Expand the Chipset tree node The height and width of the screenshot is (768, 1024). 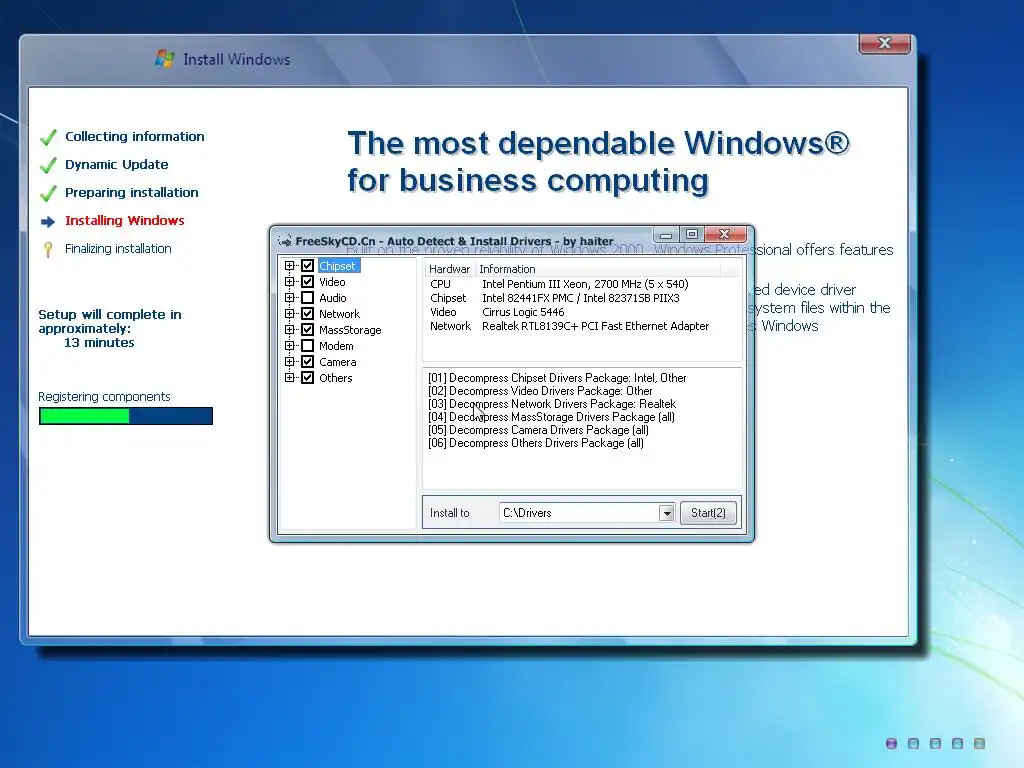coord(289,266)
